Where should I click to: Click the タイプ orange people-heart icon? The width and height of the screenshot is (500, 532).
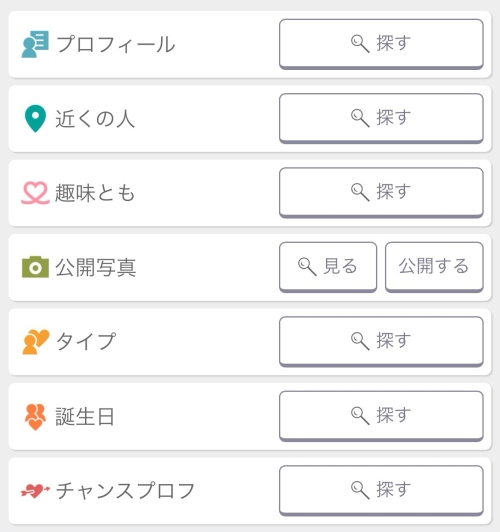[x=36, y=342]
